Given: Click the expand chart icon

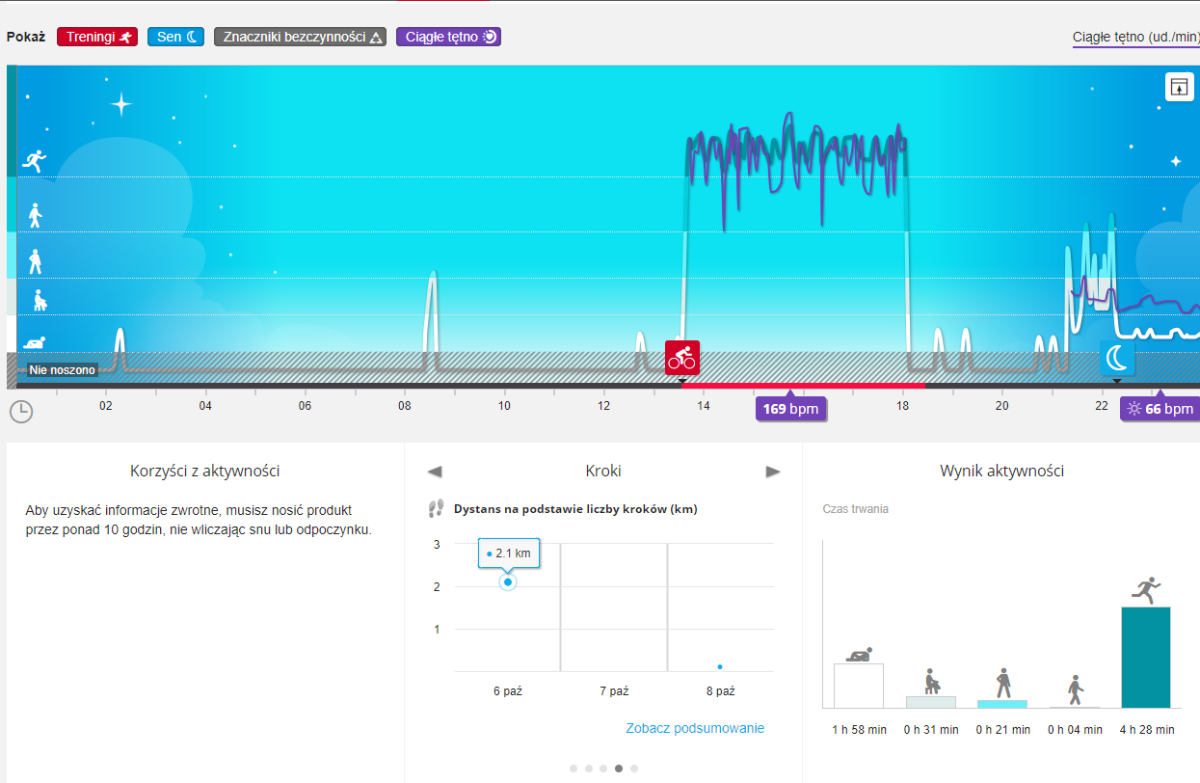Looking at the screenshot, I should point(1179,87).
